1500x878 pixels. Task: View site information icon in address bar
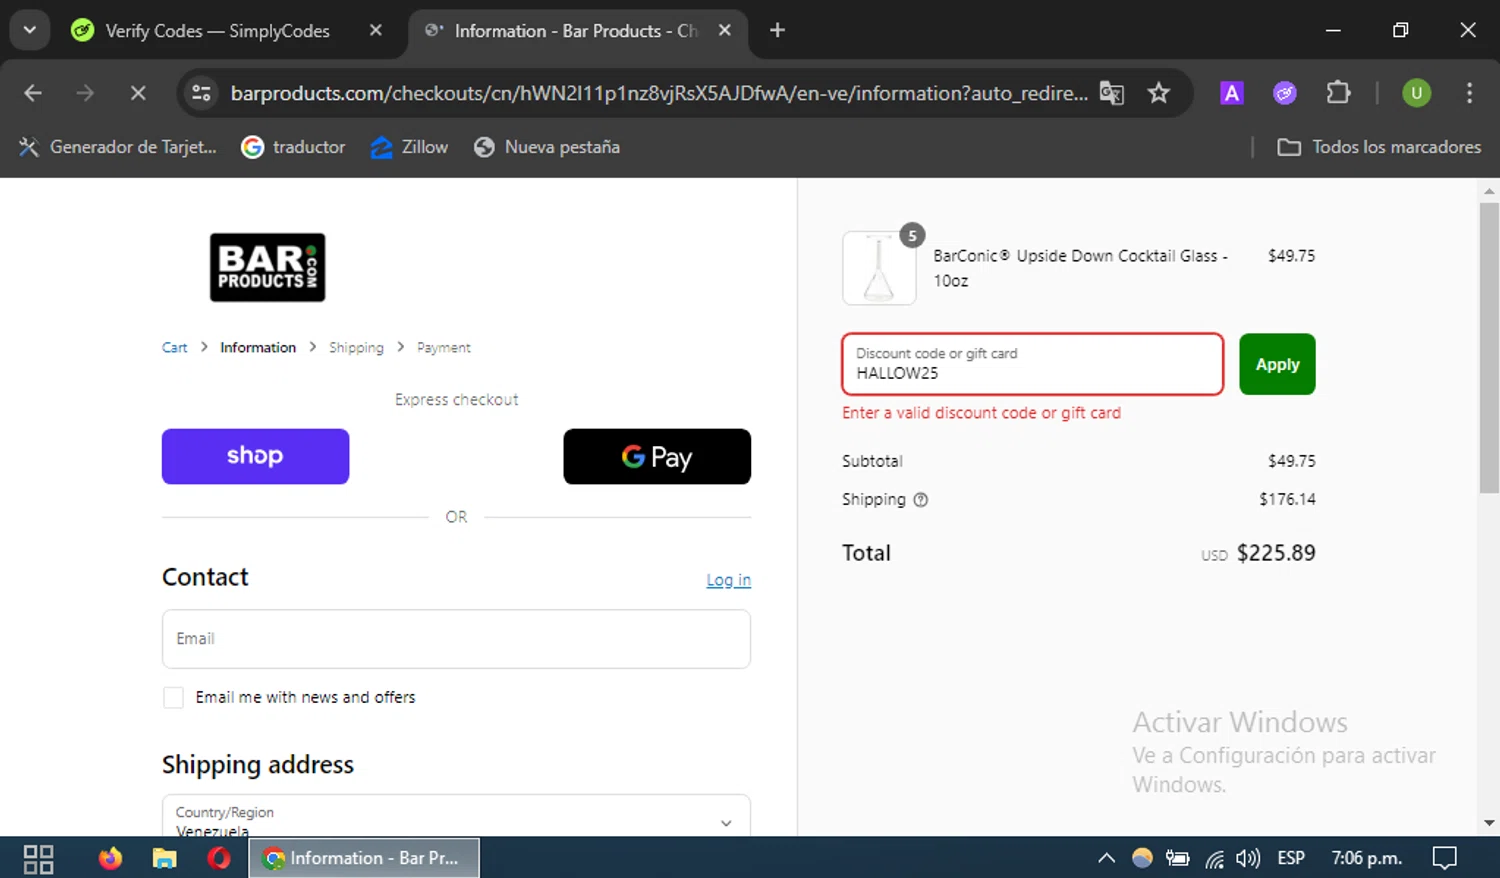(x=201, y=93)
